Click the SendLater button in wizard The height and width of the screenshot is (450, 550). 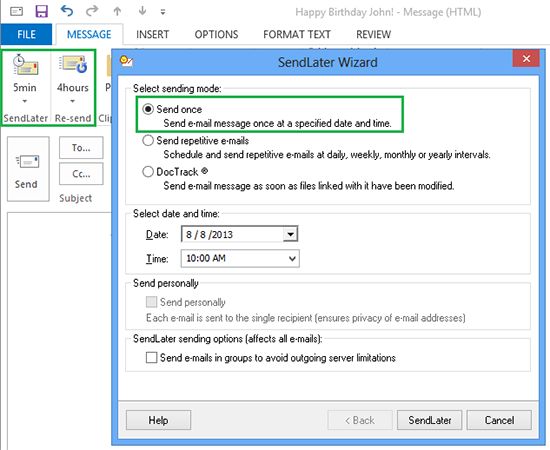(430, 420)
